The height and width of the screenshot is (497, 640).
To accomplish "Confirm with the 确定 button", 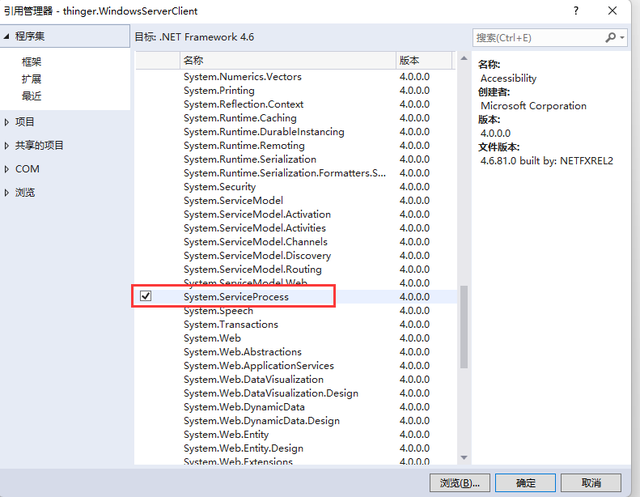I will point(525,483).
